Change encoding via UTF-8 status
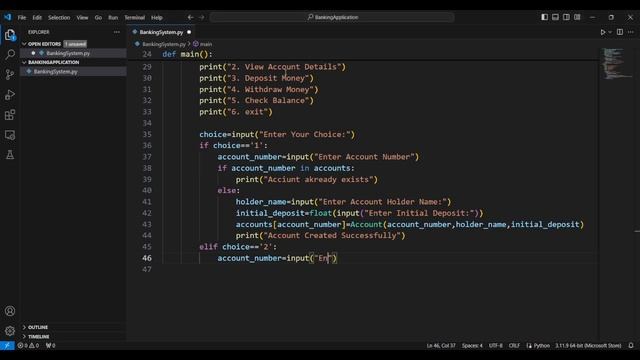Viewport: 640px width, 360px height. coord(496,345)
